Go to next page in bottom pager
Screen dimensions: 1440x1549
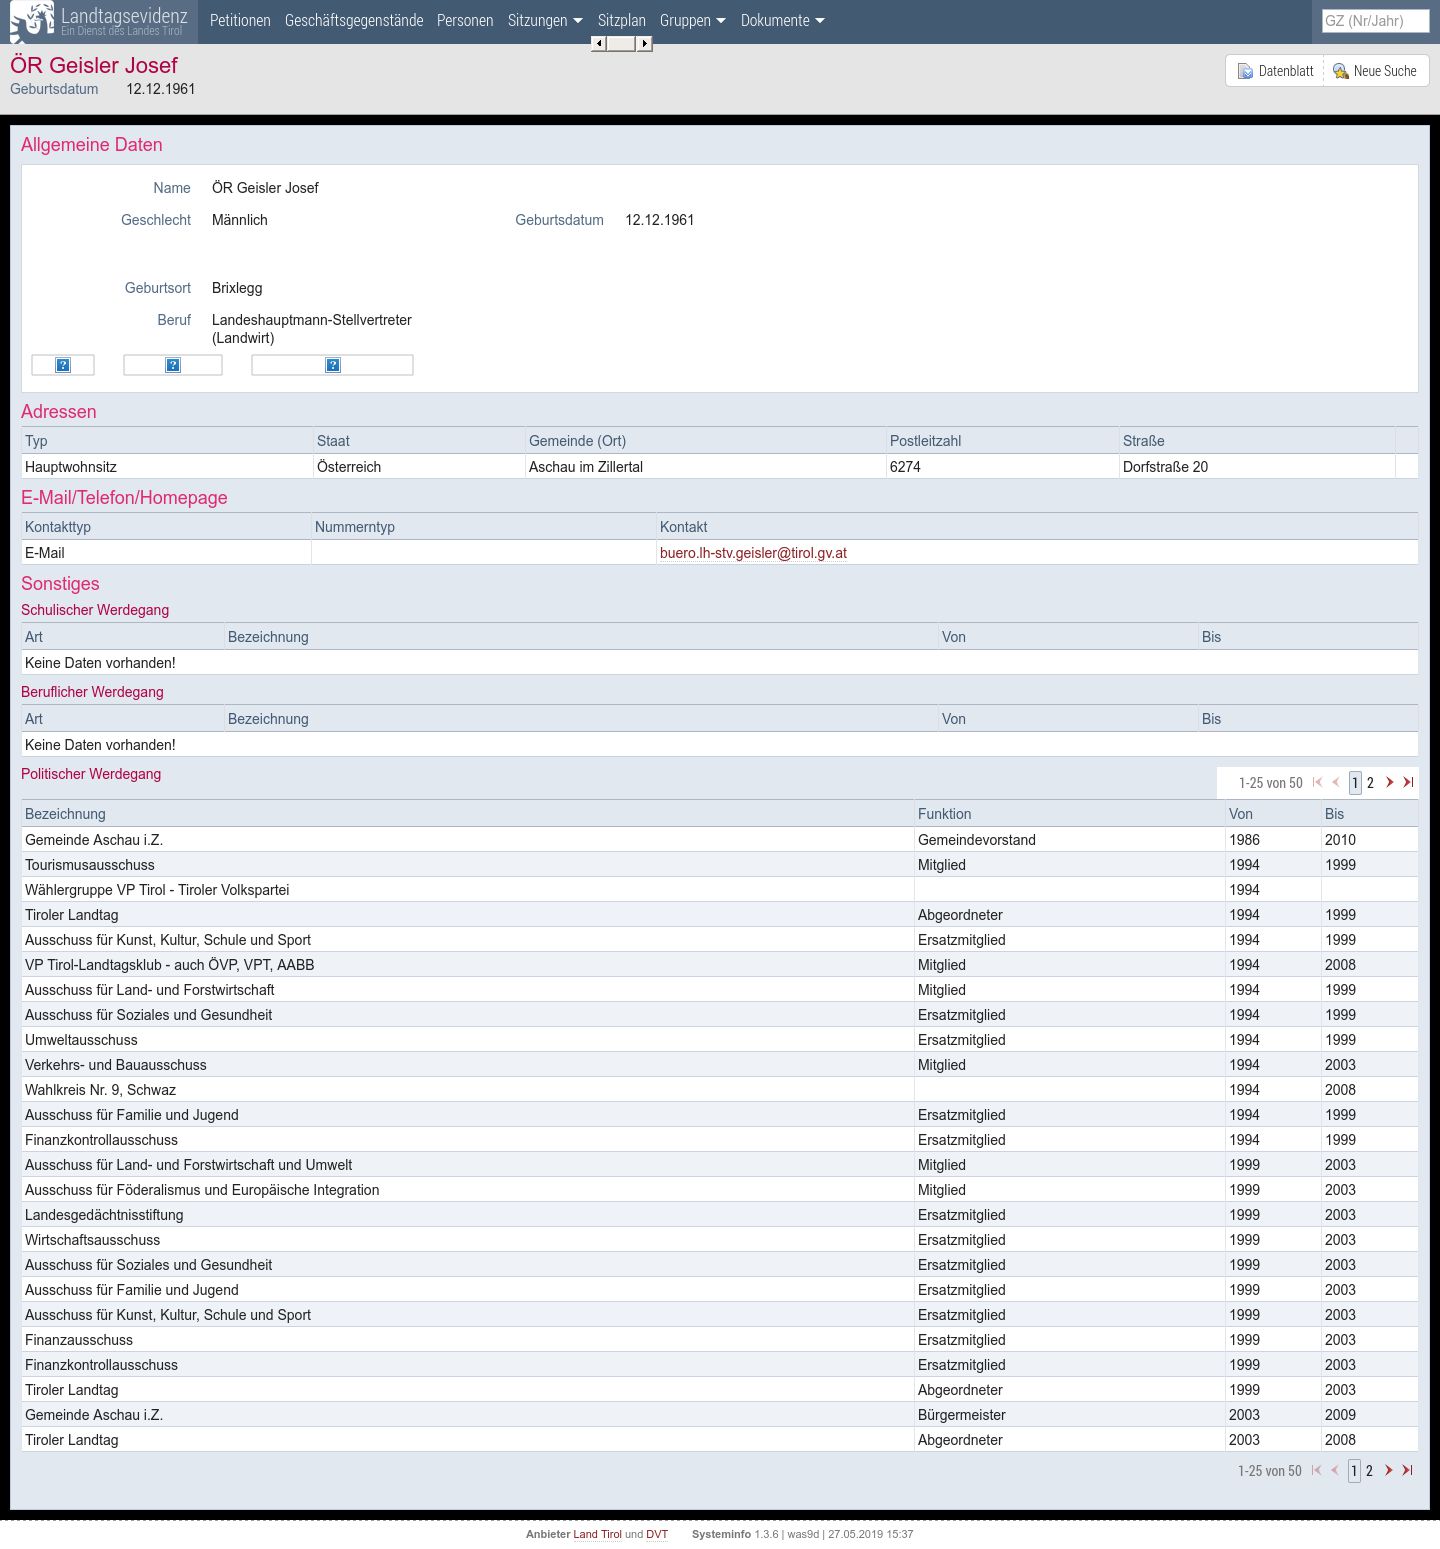coord(1388,1470)
